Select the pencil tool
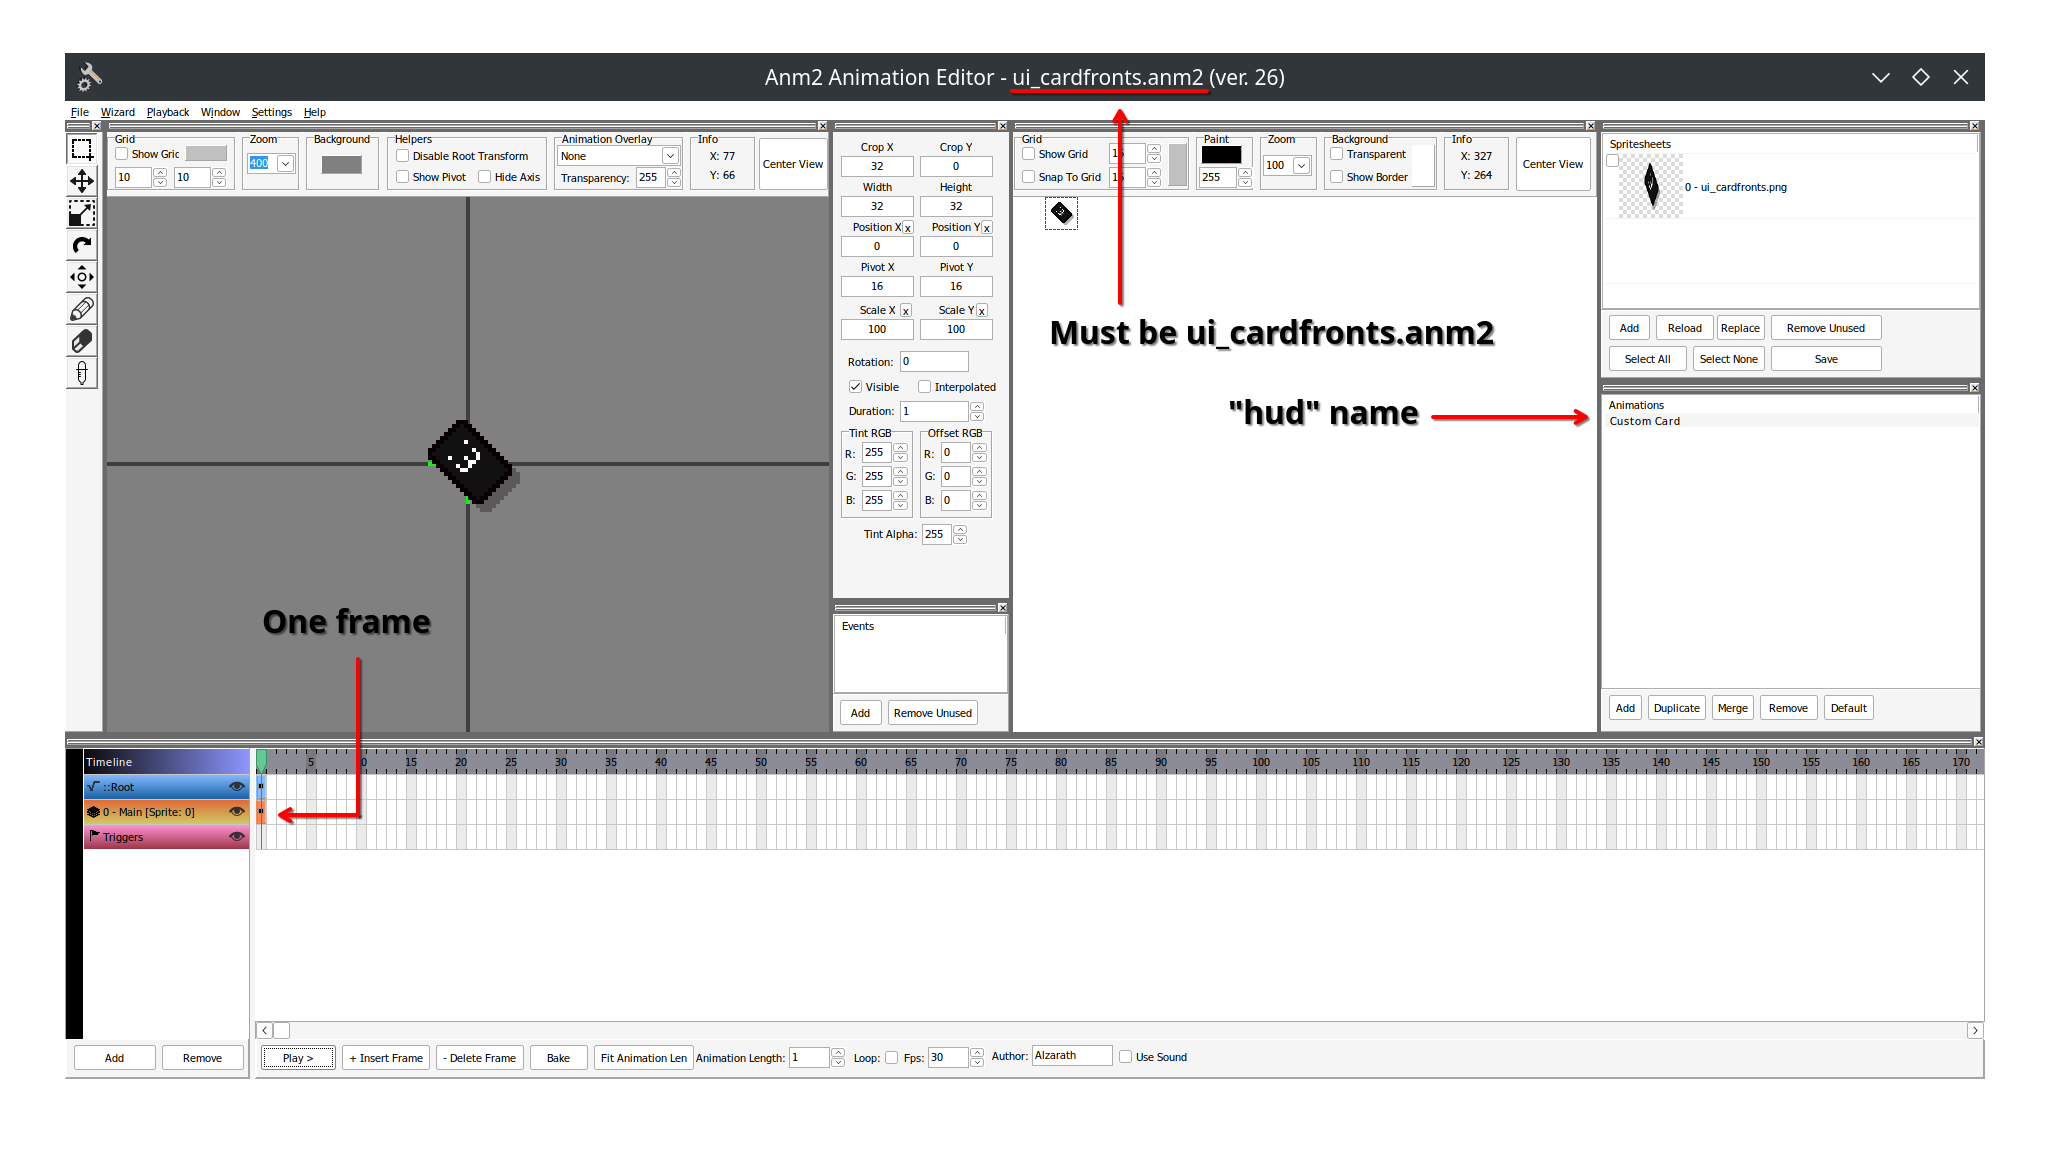Viewport: 2050px width, 1156px height. click(x=81, y=309)
